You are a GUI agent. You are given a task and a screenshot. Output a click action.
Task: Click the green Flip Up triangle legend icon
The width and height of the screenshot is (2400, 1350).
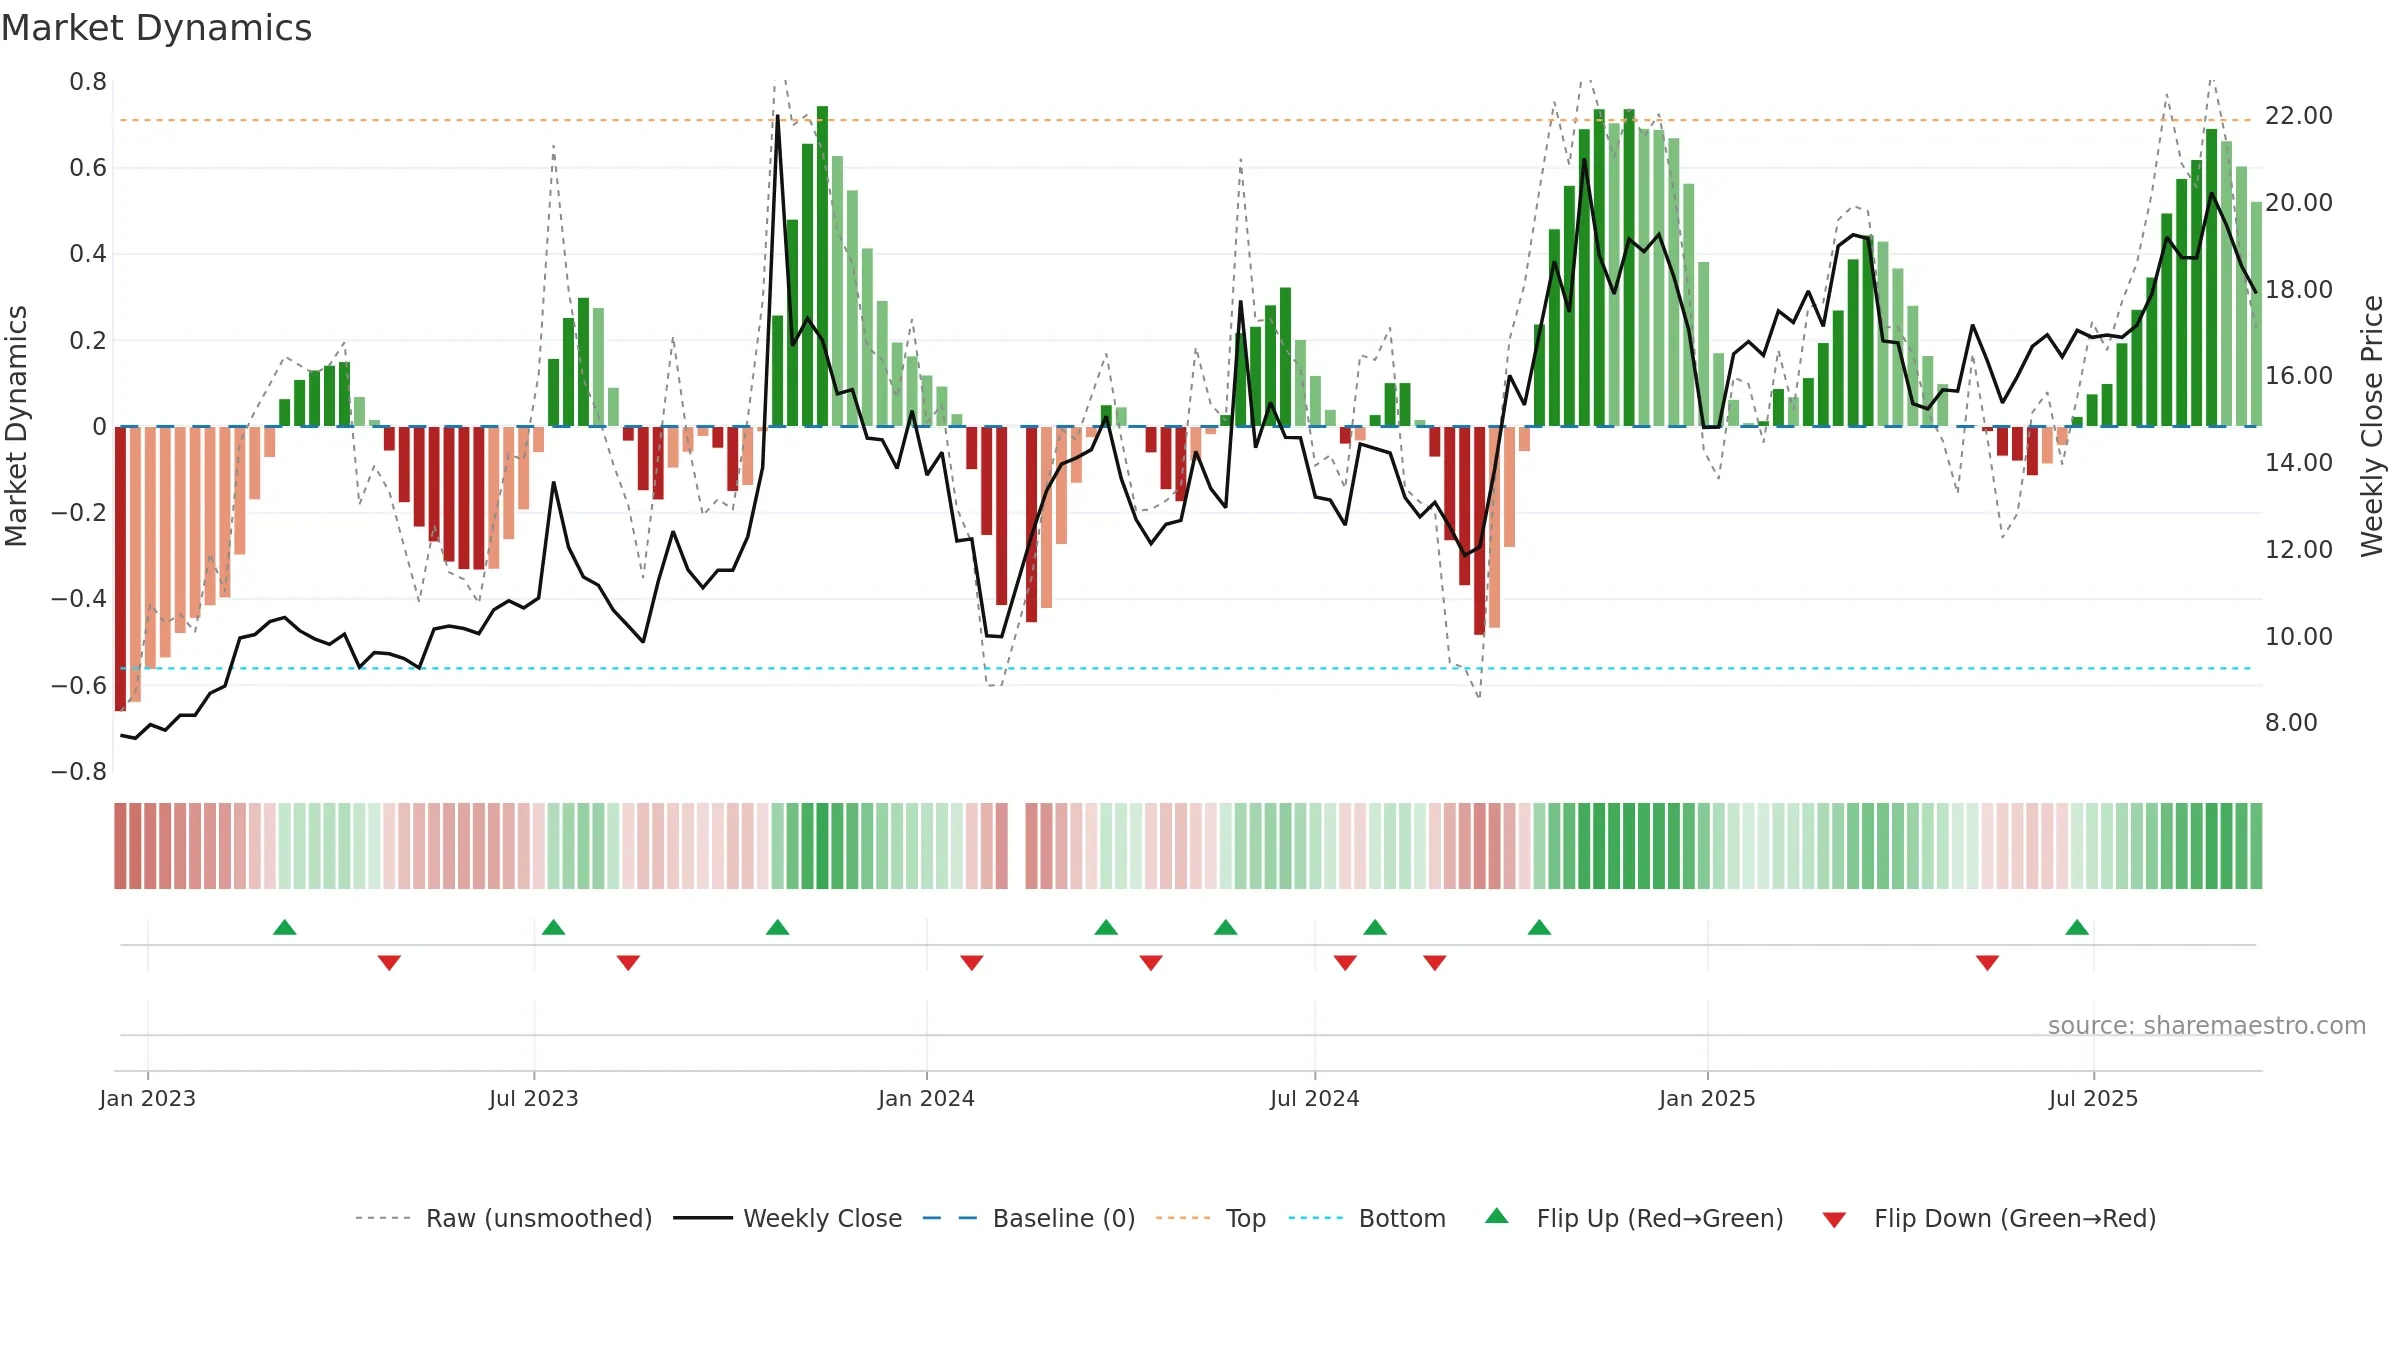pyautogui.click(x=1497, y=1216)
